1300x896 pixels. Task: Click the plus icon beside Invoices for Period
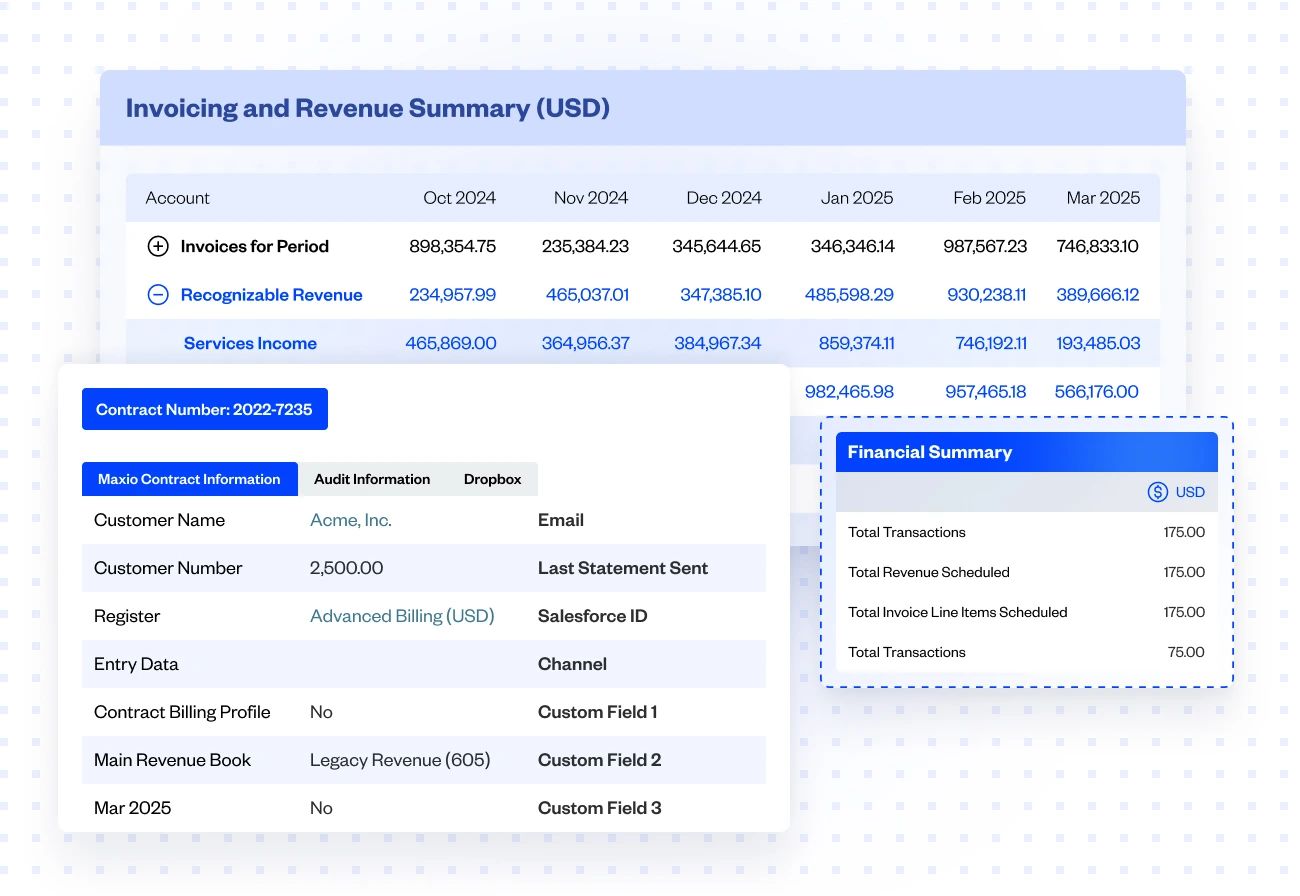157,246
